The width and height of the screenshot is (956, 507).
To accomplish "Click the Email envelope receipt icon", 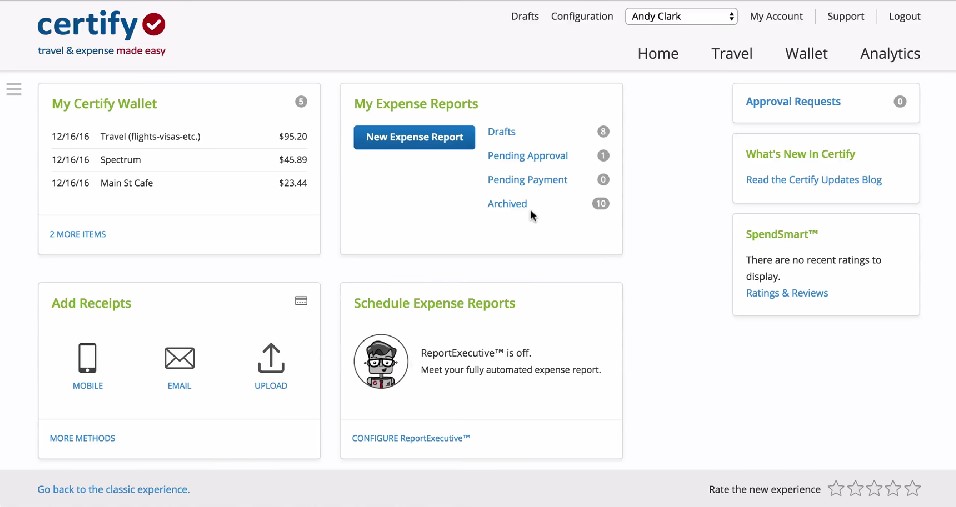I will [179, 358].
